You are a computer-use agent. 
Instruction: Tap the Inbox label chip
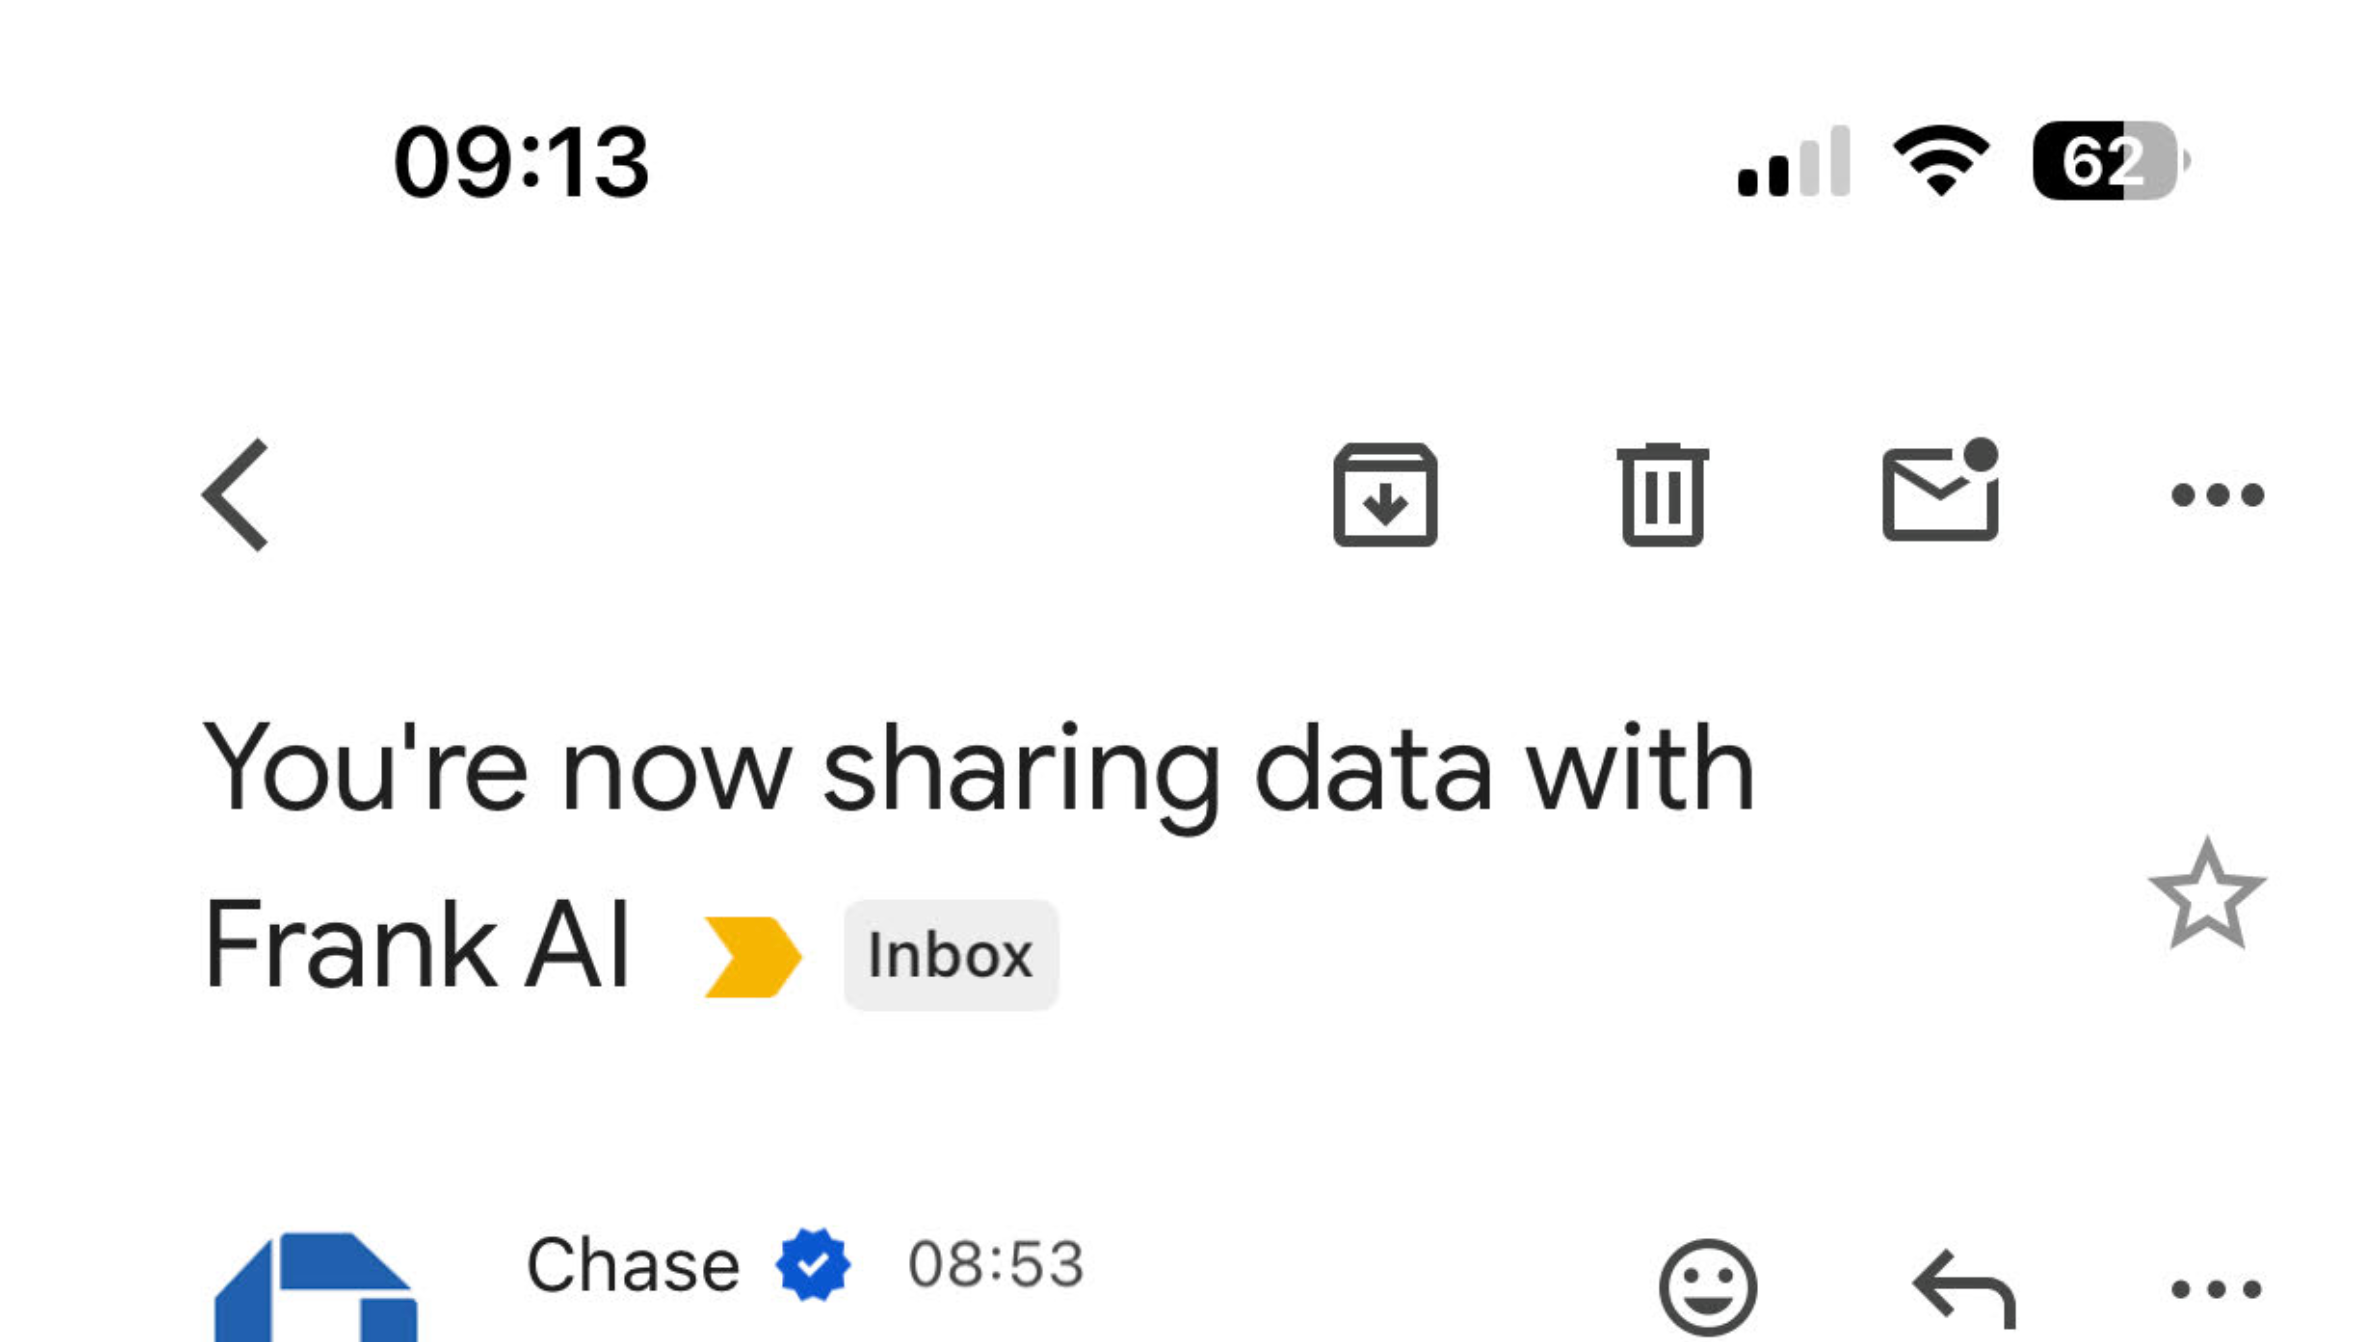point(950,955)
